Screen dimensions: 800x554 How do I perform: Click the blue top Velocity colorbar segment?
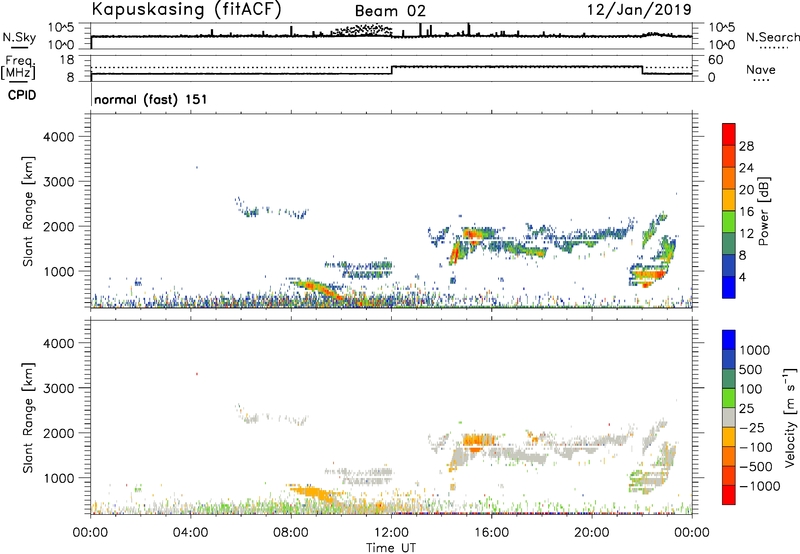pos(729,340)
